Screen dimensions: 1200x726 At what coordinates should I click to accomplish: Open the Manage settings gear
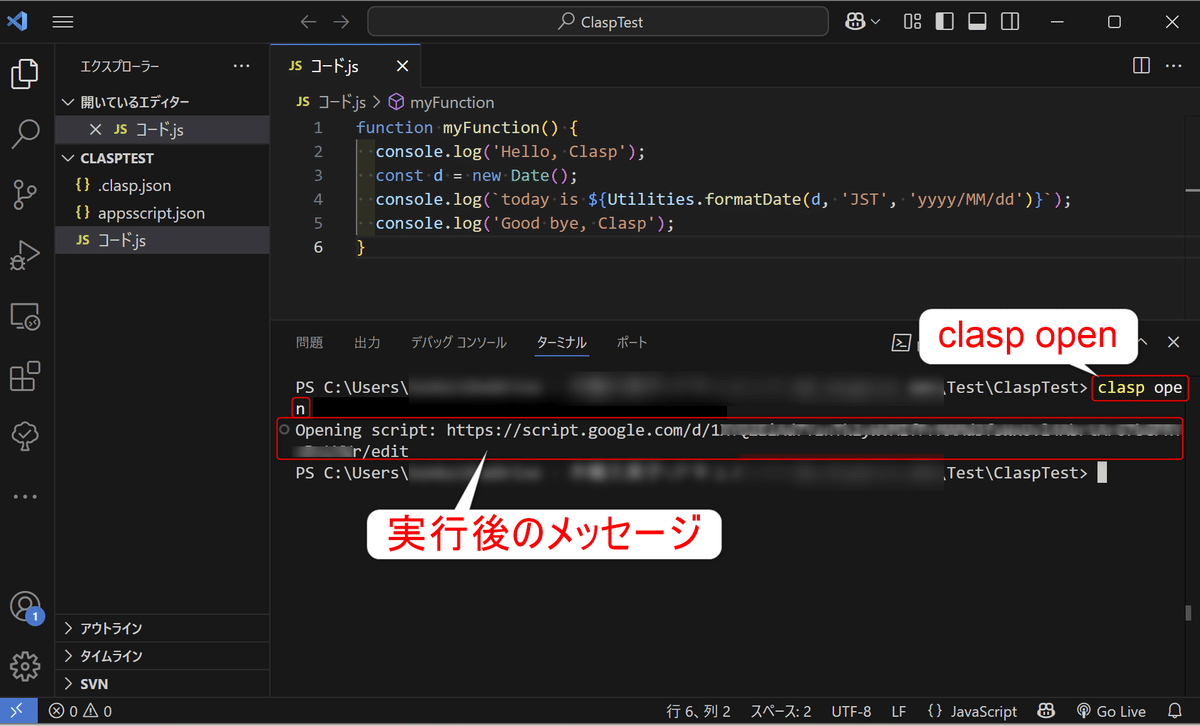25,666
